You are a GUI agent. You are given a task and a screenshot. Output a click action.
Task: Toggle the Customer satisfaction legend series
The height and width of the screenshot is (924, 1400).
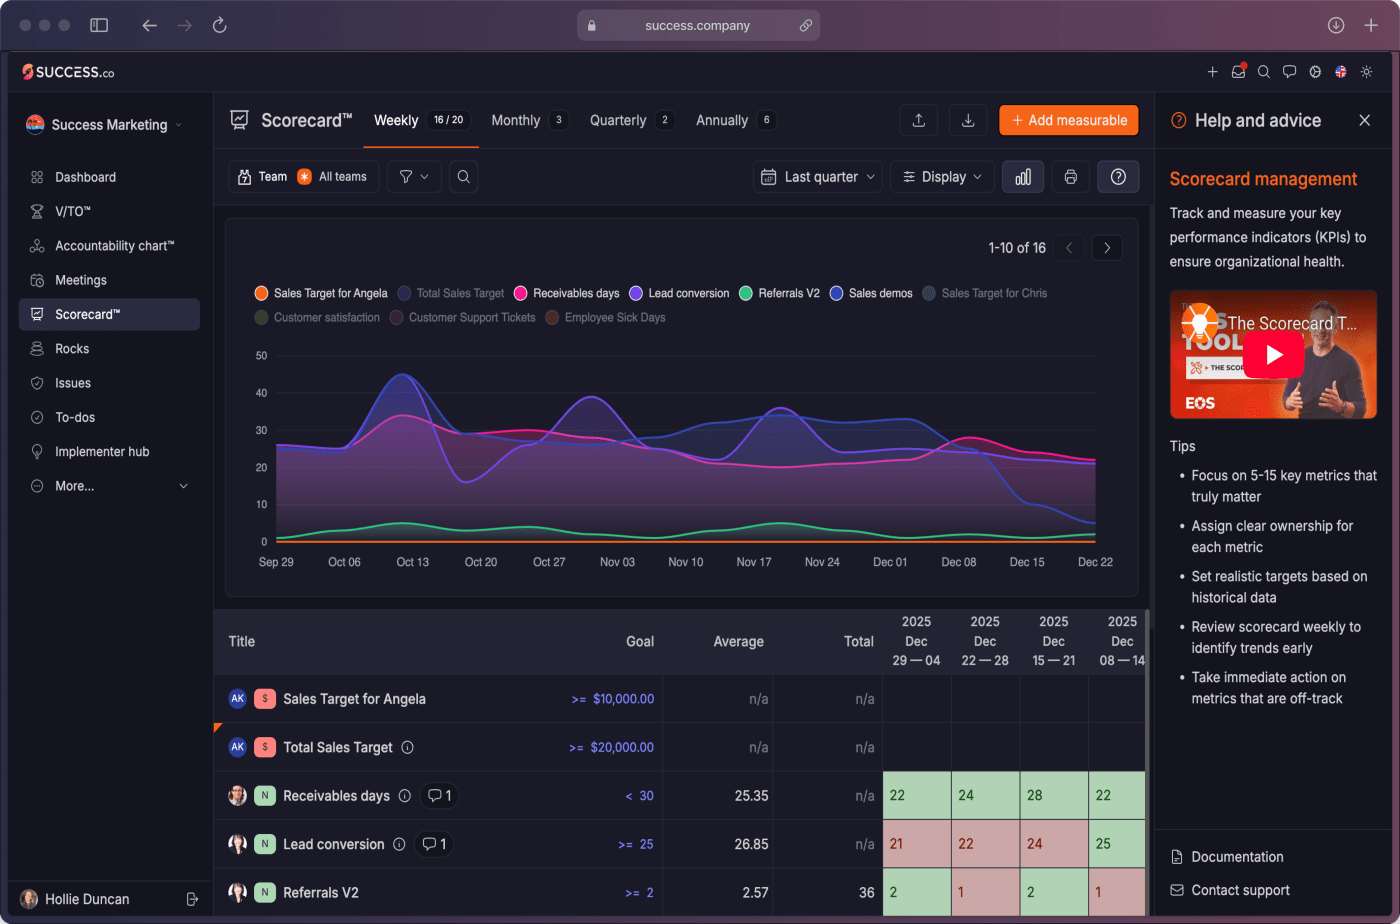317,317
